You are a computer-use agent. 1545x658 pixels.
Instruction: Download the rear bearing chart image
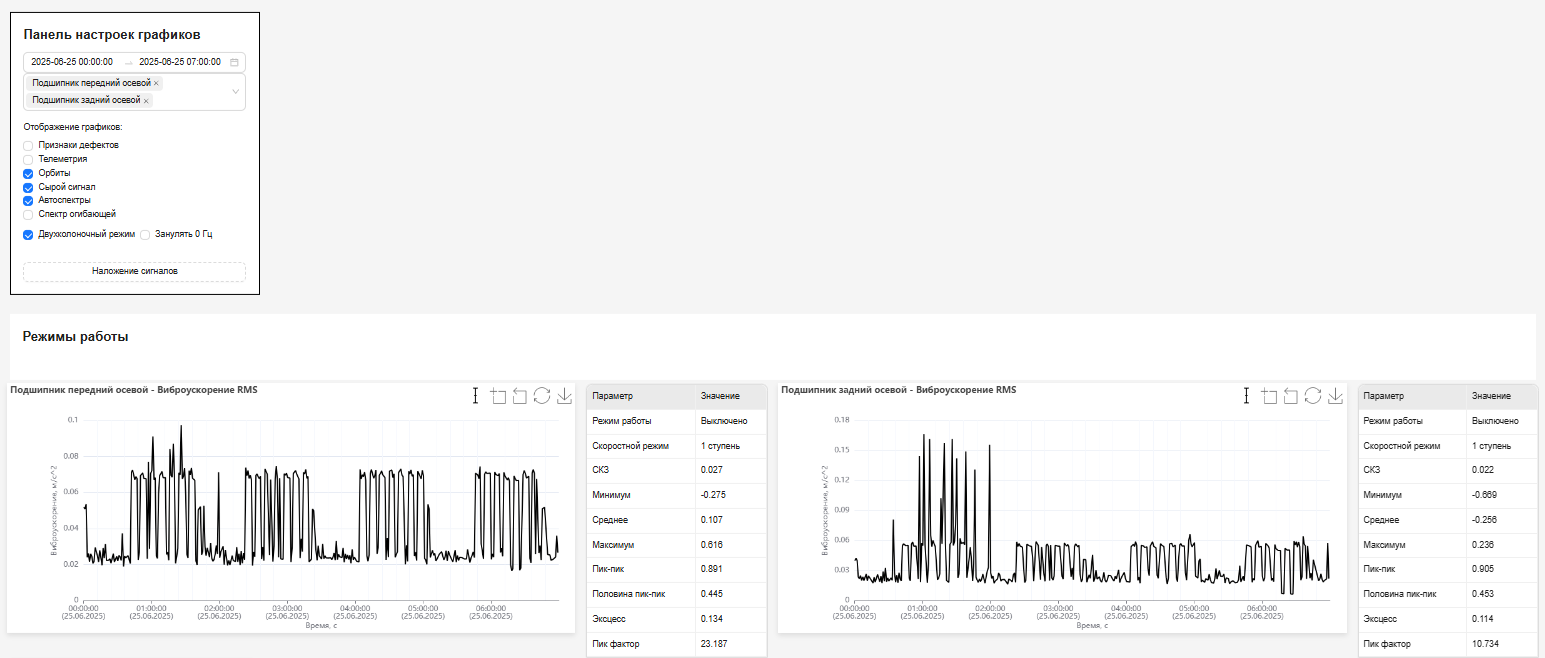click(1335, 396)
